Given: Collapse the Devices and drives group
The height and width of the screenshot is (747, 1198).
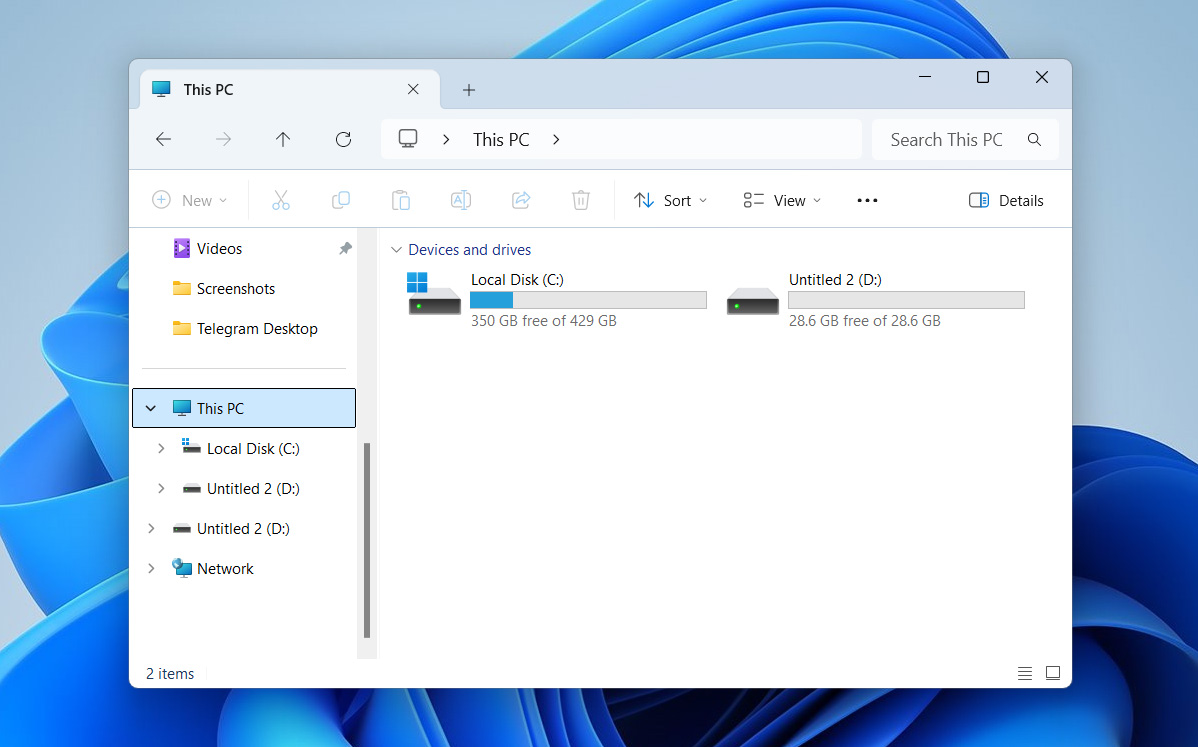Looking at the screenshot, I should click(x=396, y=250).
